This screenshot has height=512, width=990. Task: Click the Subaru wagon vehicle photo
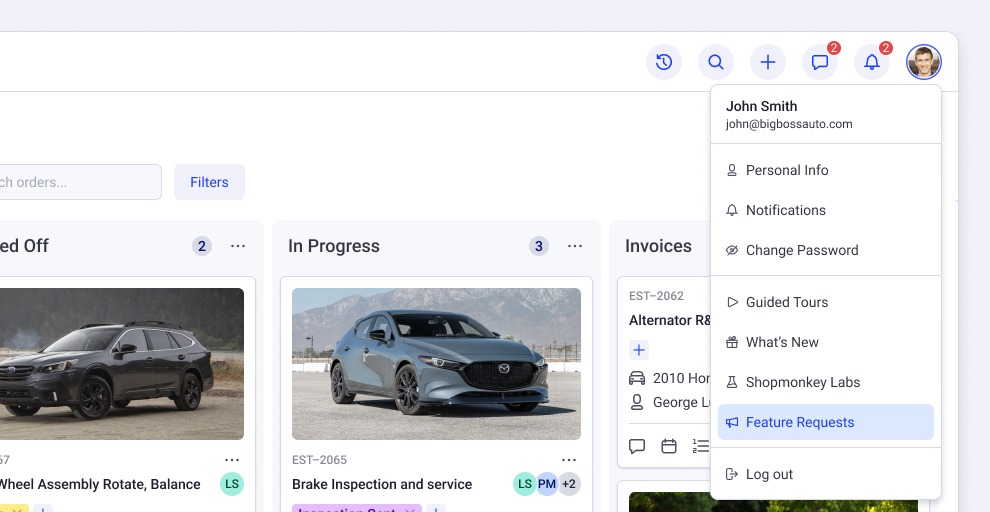click(122, 364)
